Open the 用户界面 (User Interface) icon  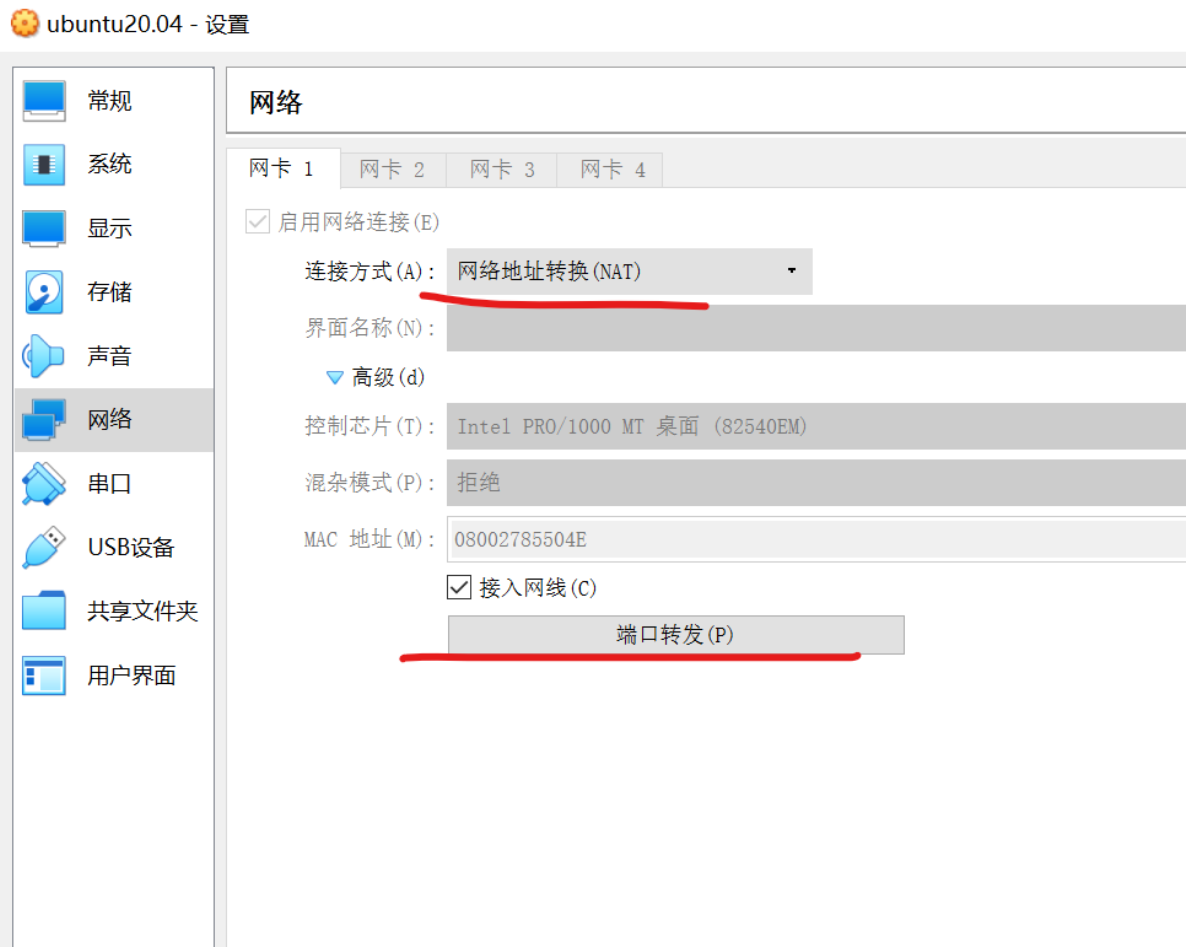(x=44, y=676)
